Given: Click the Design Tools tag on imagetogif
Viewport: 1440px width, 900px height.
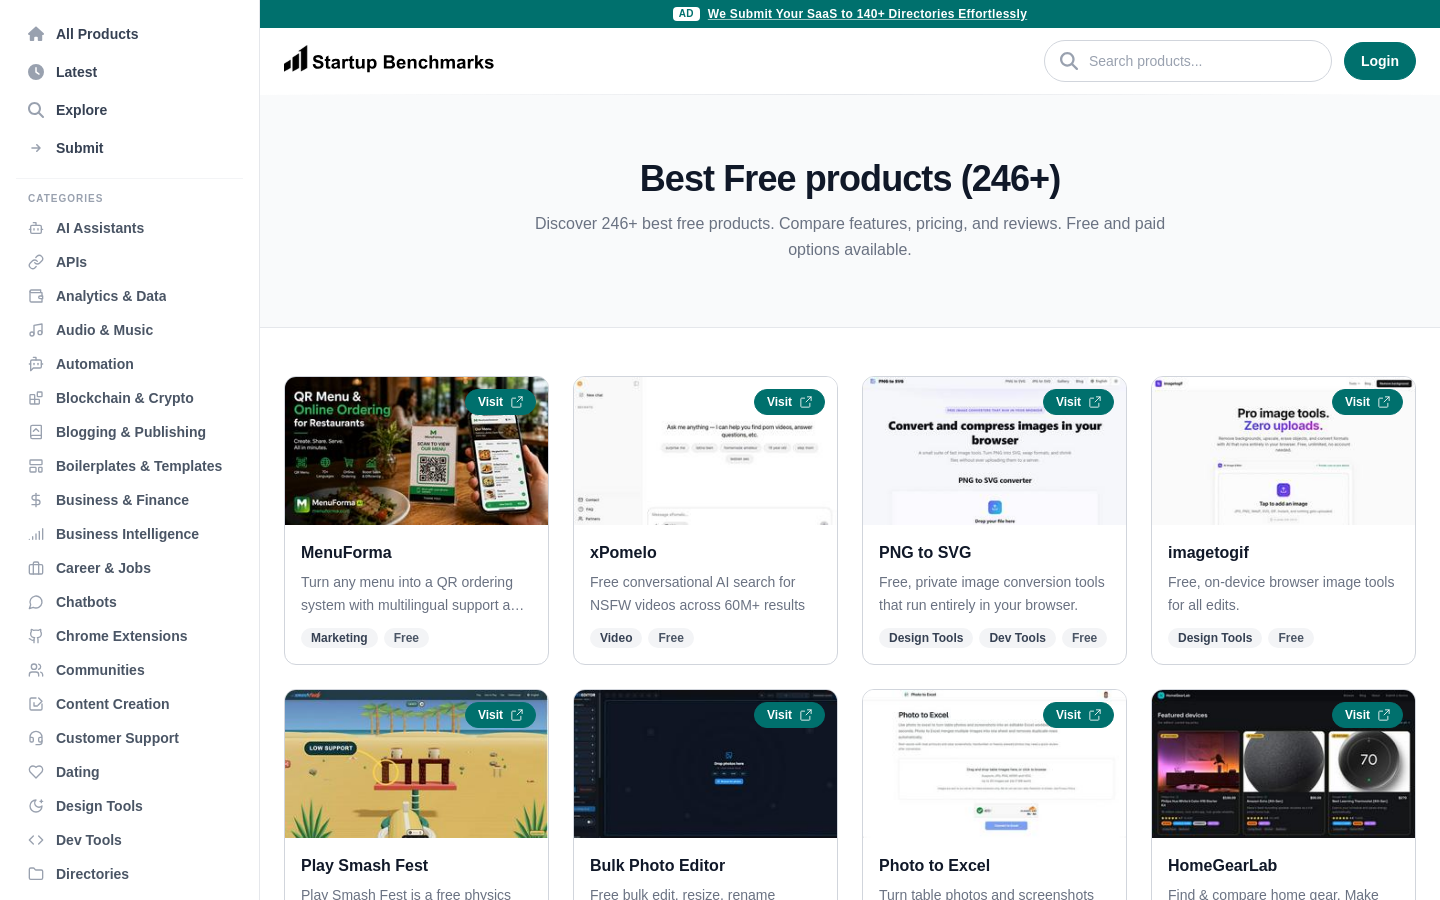Looking at the screenshot, I should [x=1215, y=638].
